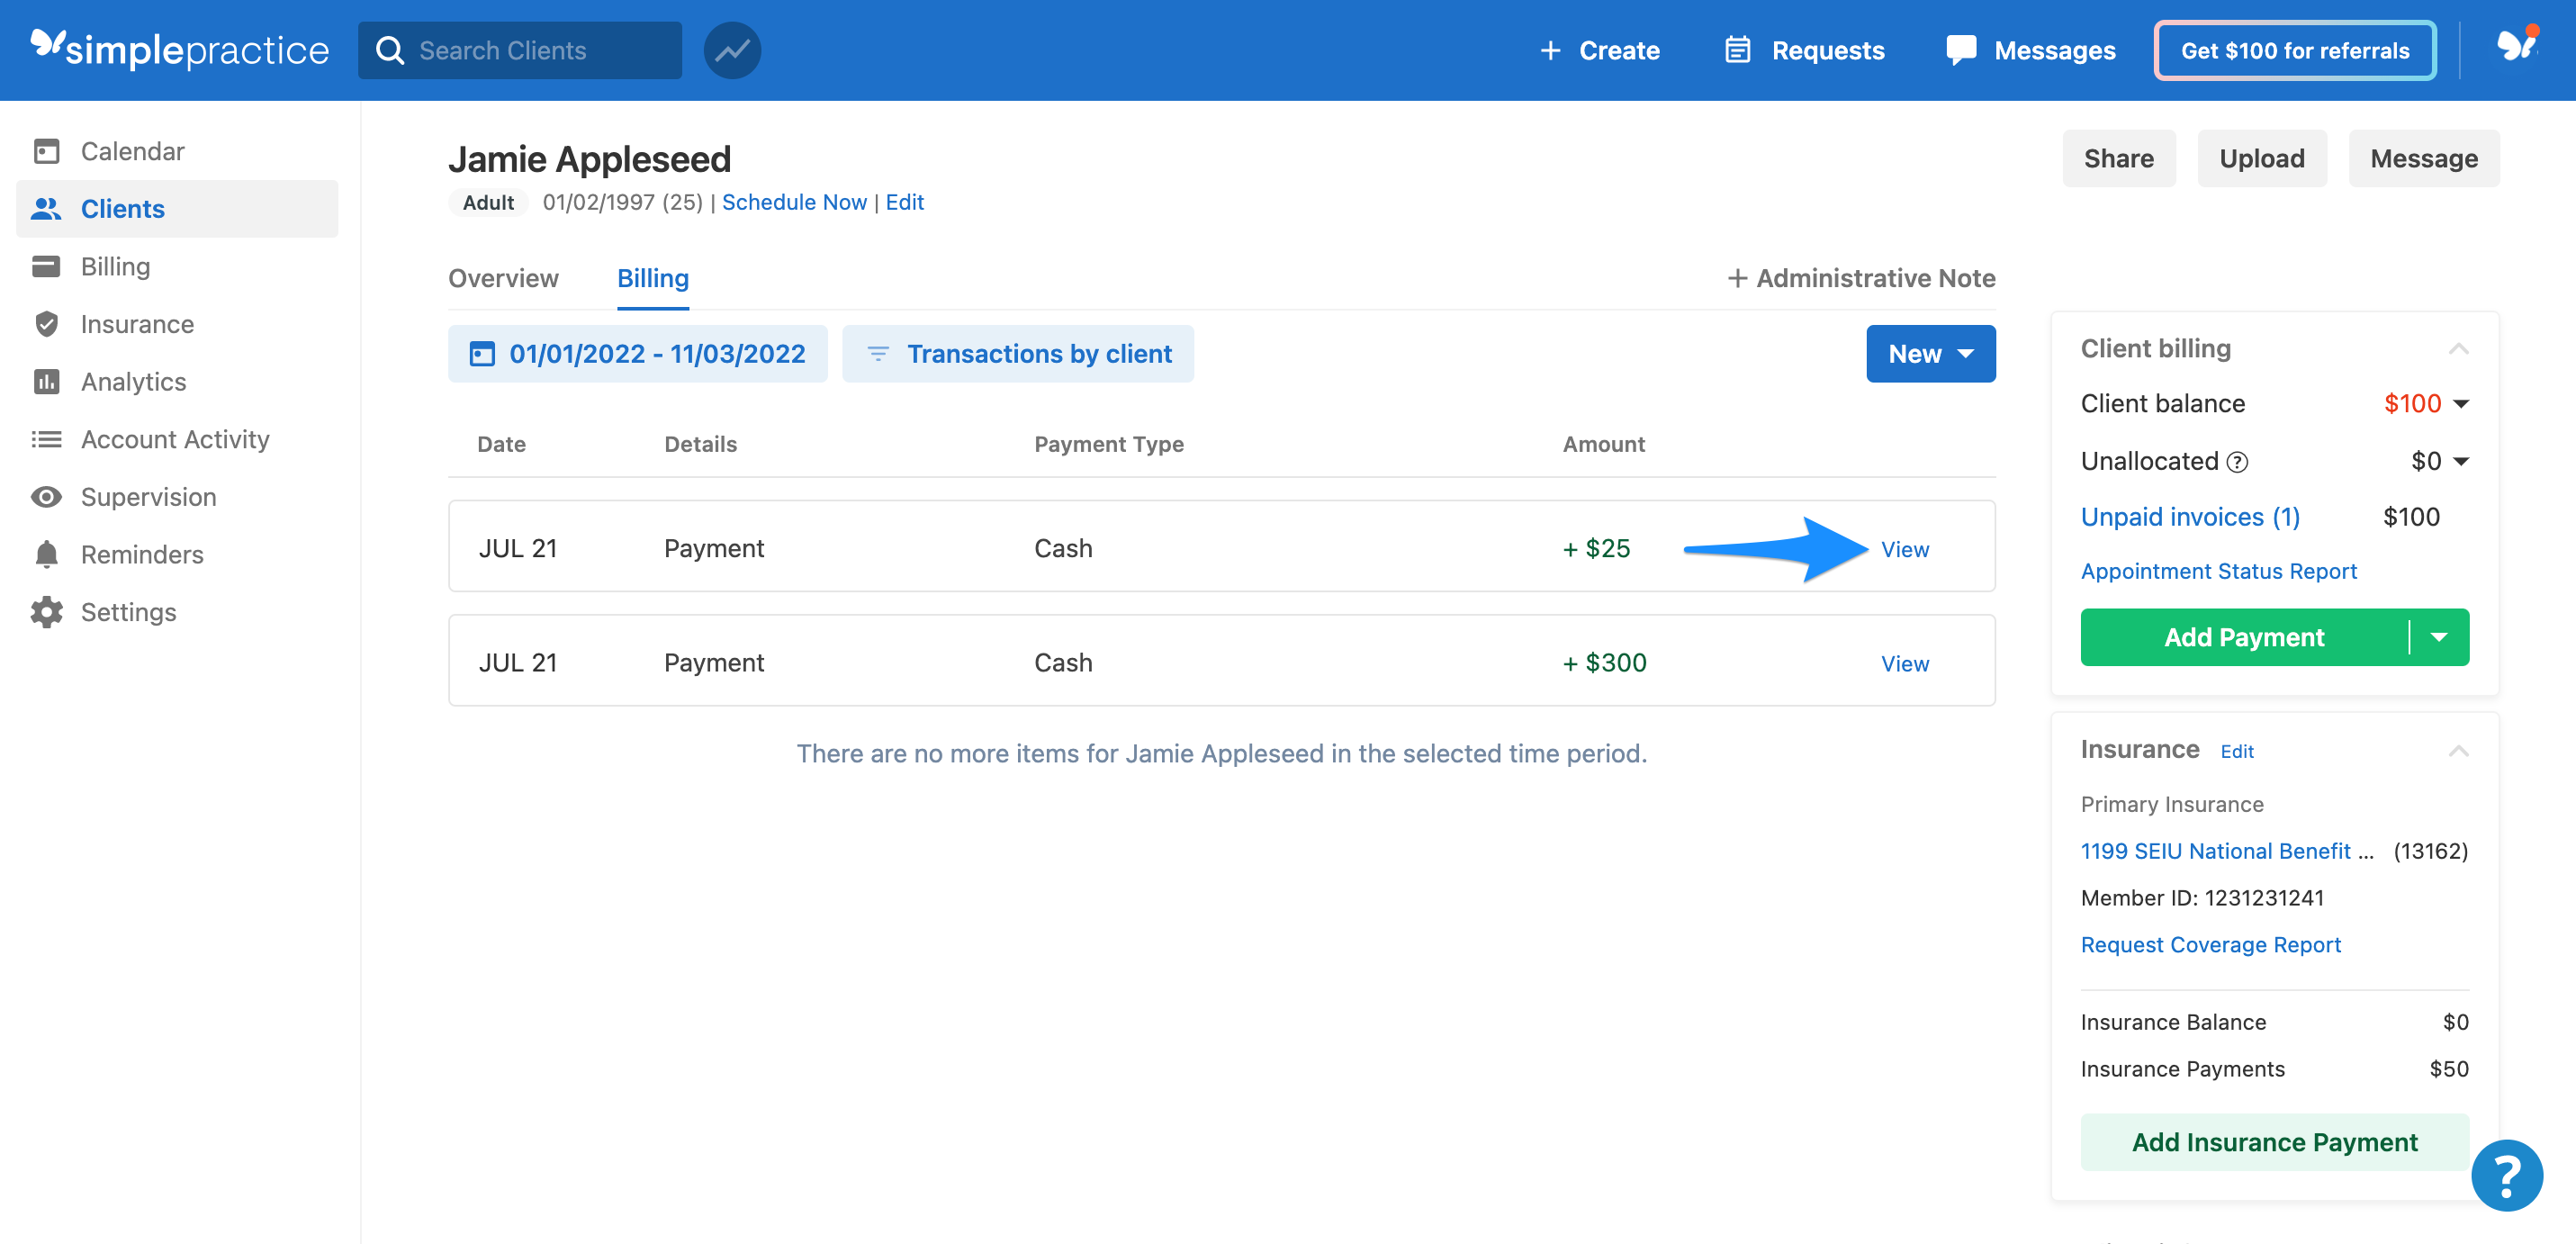Viewport: 2576px width, 1244px height.
Task: Open the Analytics section
Action: [x=134, y=381]
